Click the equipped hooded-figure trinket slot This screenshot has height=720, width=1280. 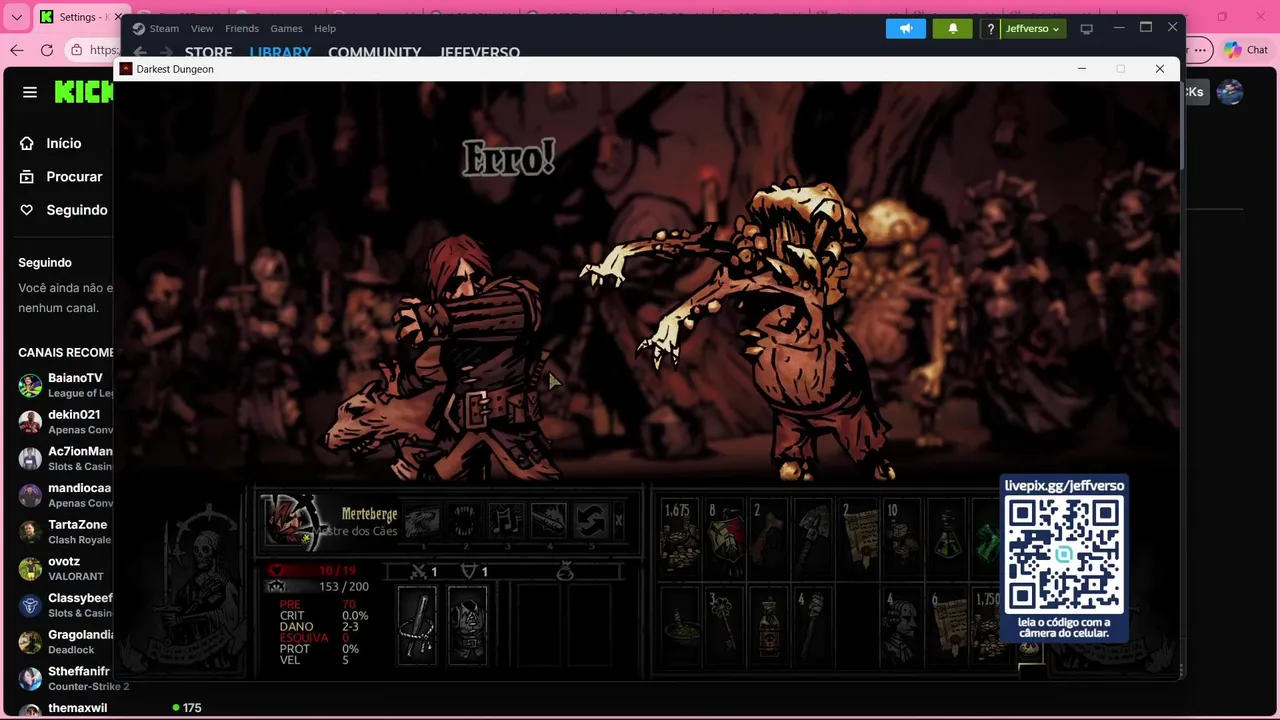point(467,625)
